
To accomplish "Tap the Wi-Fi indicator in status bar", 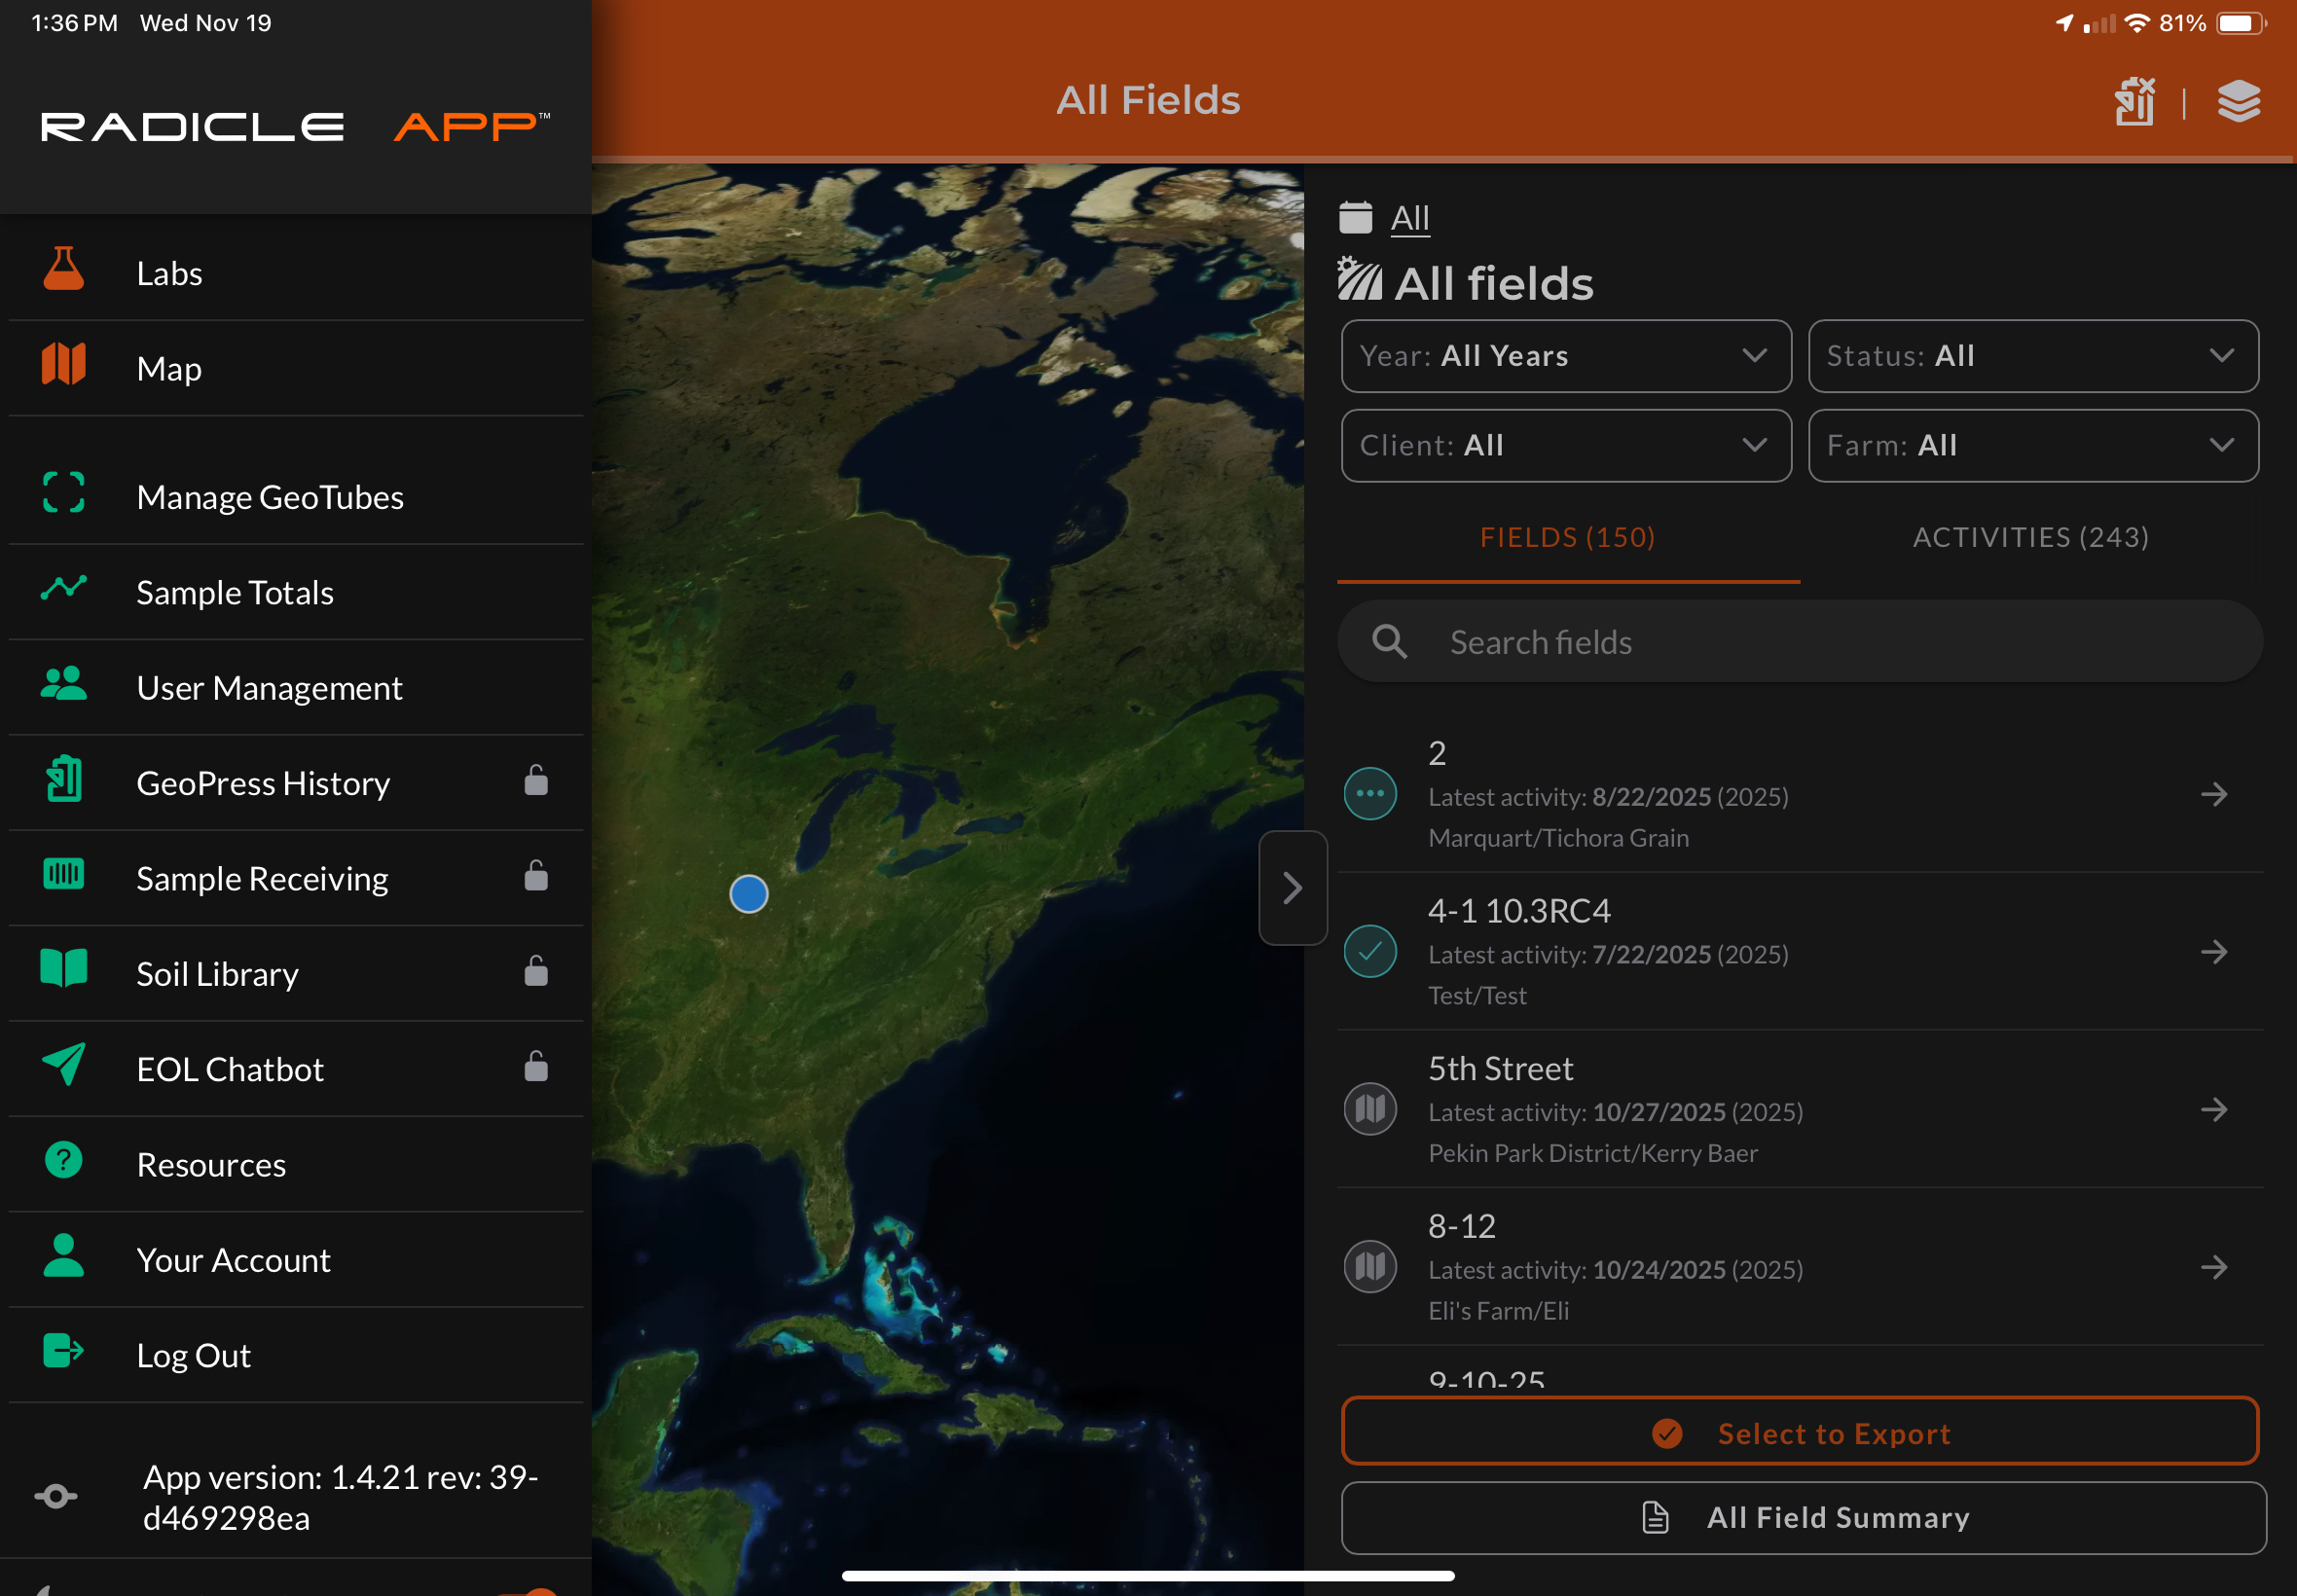I will pyautogui.click(x=2137, y=23).
